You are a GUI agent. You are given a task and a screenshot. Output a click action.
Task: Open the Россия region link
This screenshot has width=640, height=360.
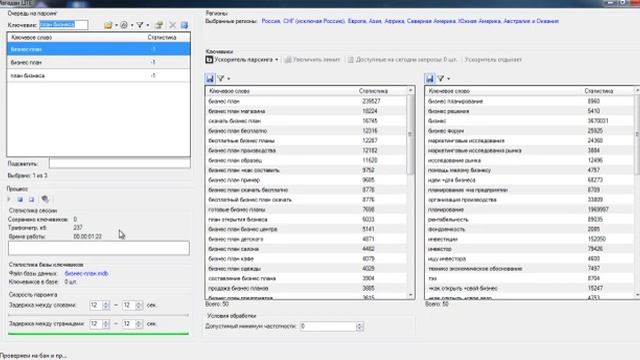pyautogui.click(x=271, y=21)
